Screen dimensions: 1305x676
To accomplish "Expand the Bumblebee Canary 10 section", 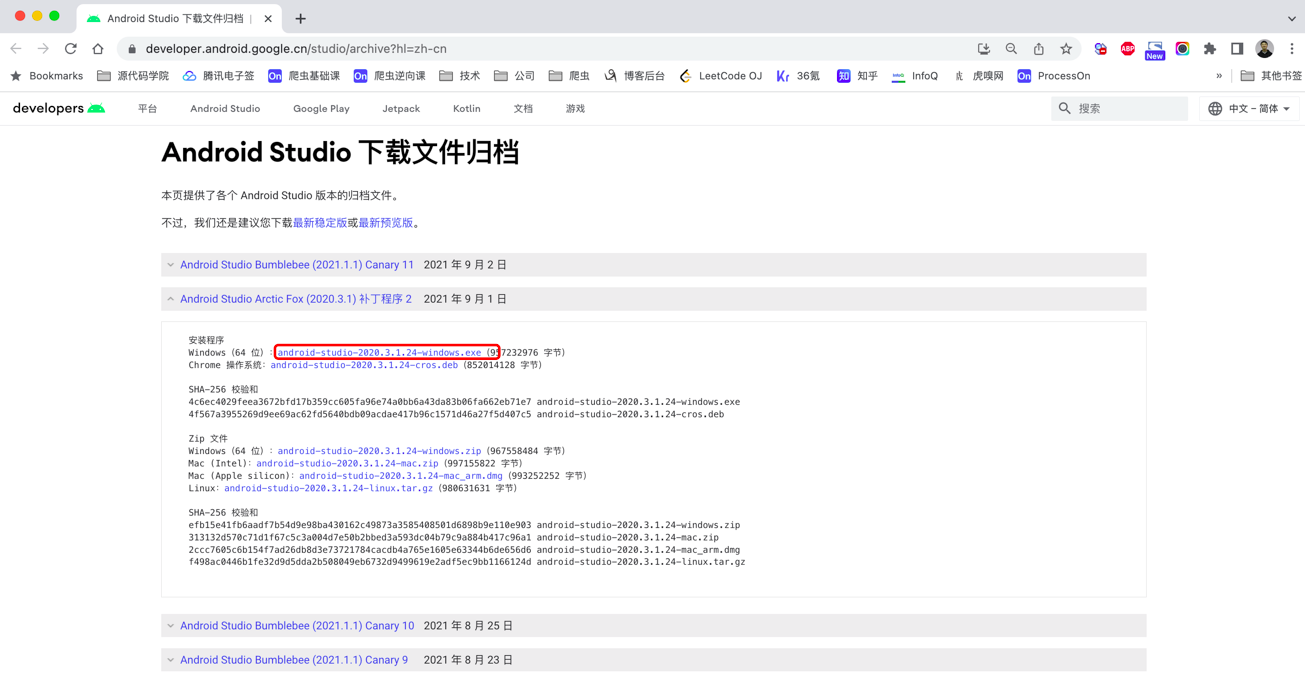I will [653, 626].
